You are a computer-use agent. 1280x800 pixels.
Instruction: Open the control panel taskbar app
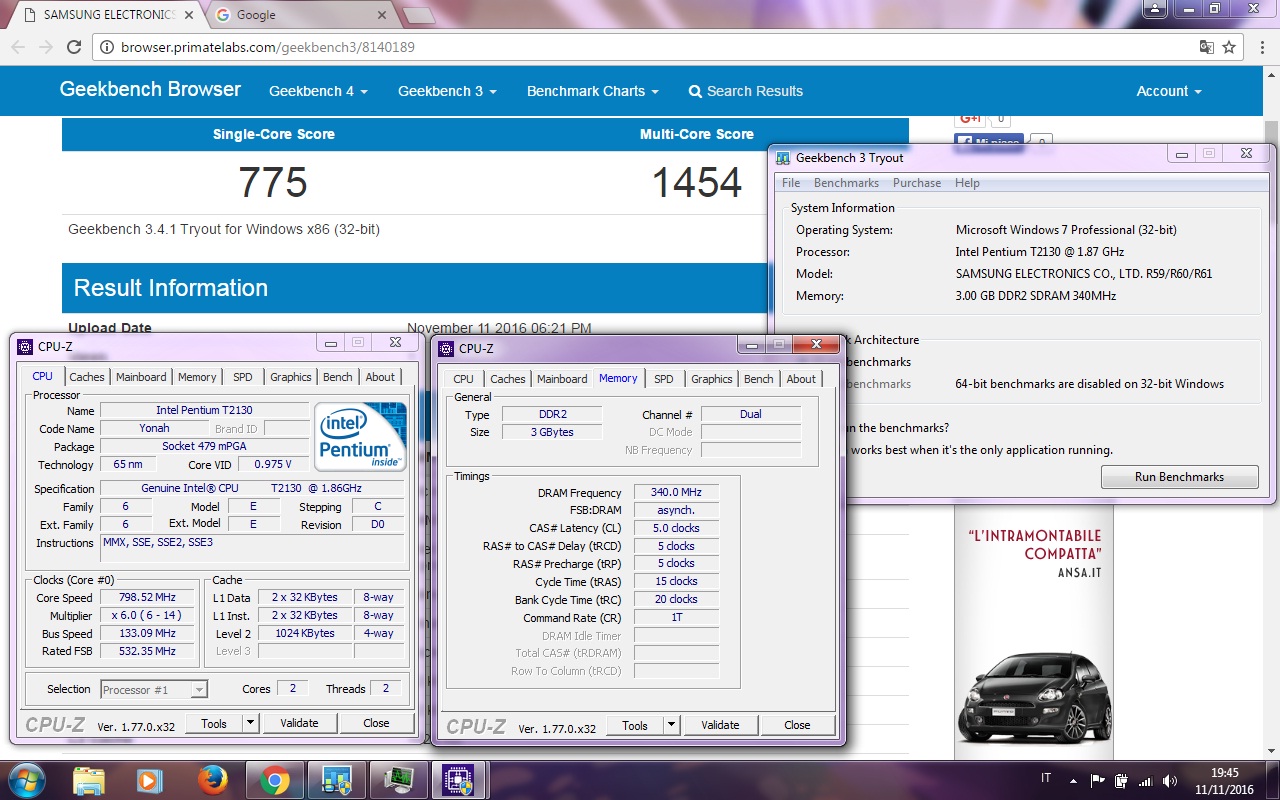coord(336,781)
